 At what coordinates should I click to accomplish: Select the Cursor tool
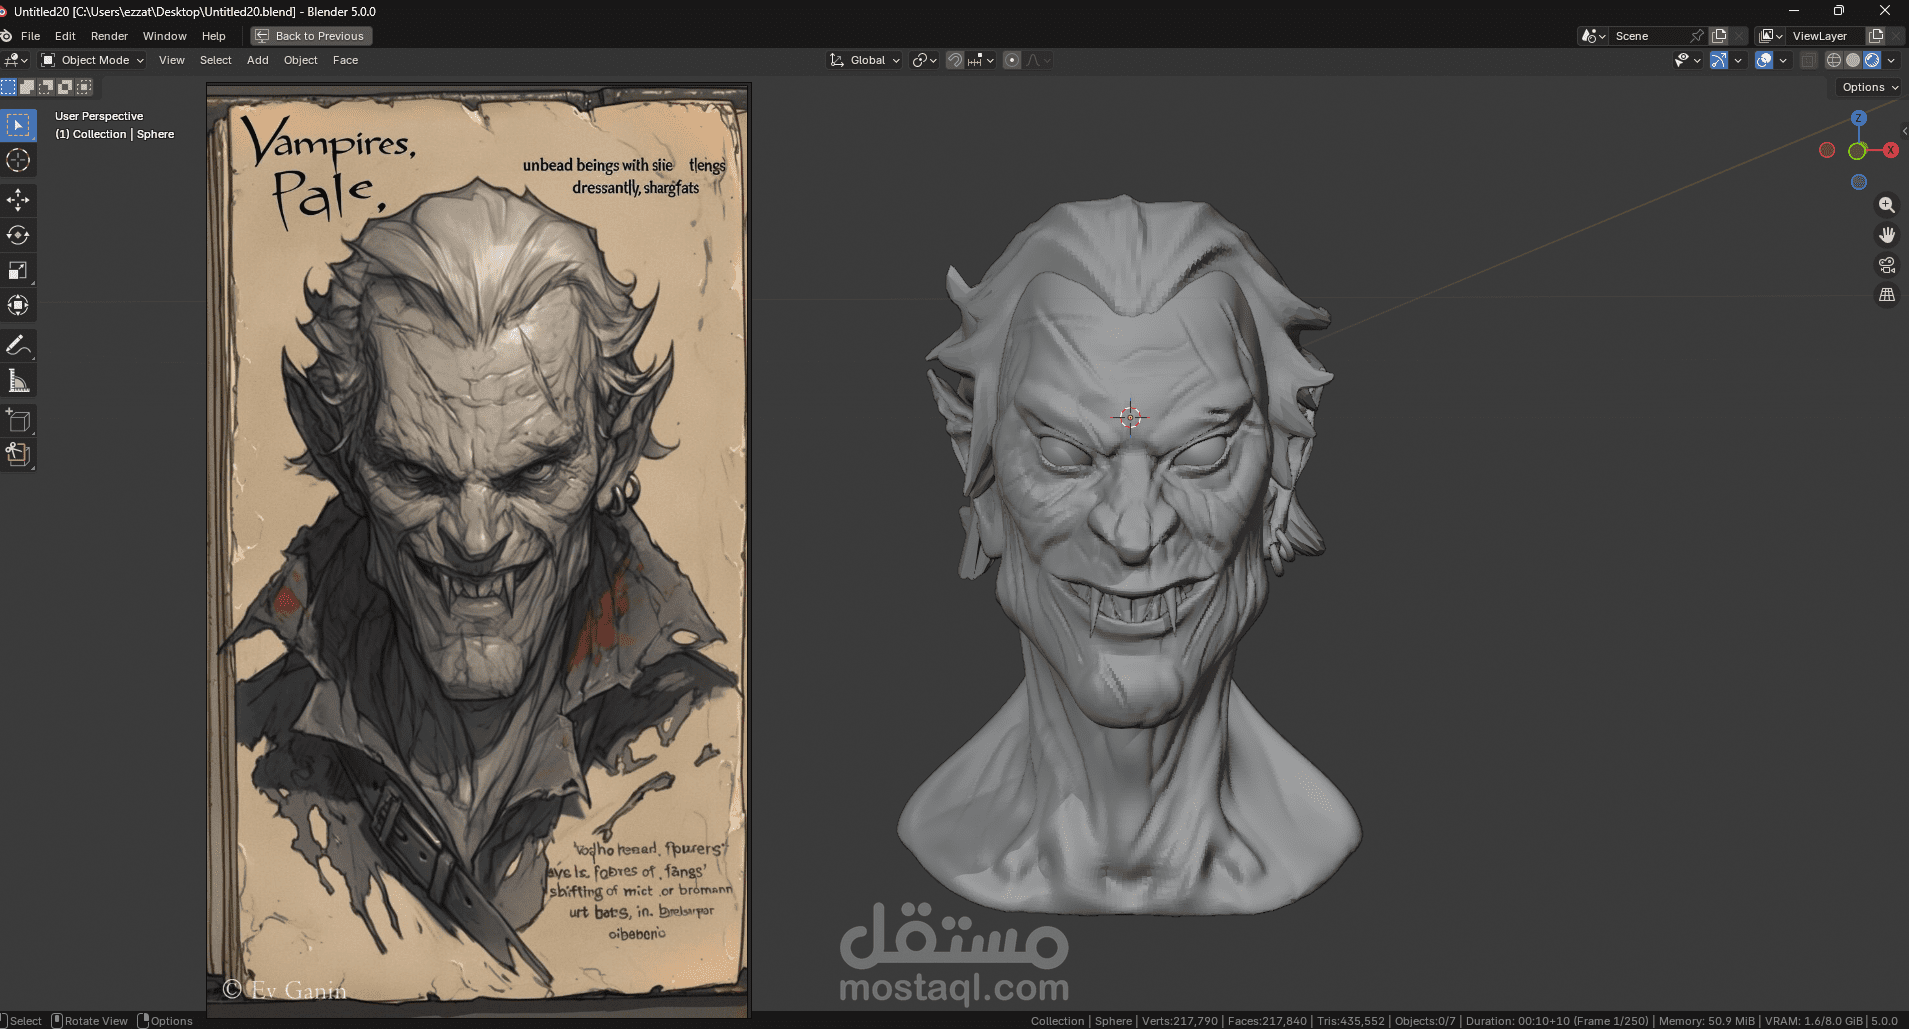pos(18,160)
